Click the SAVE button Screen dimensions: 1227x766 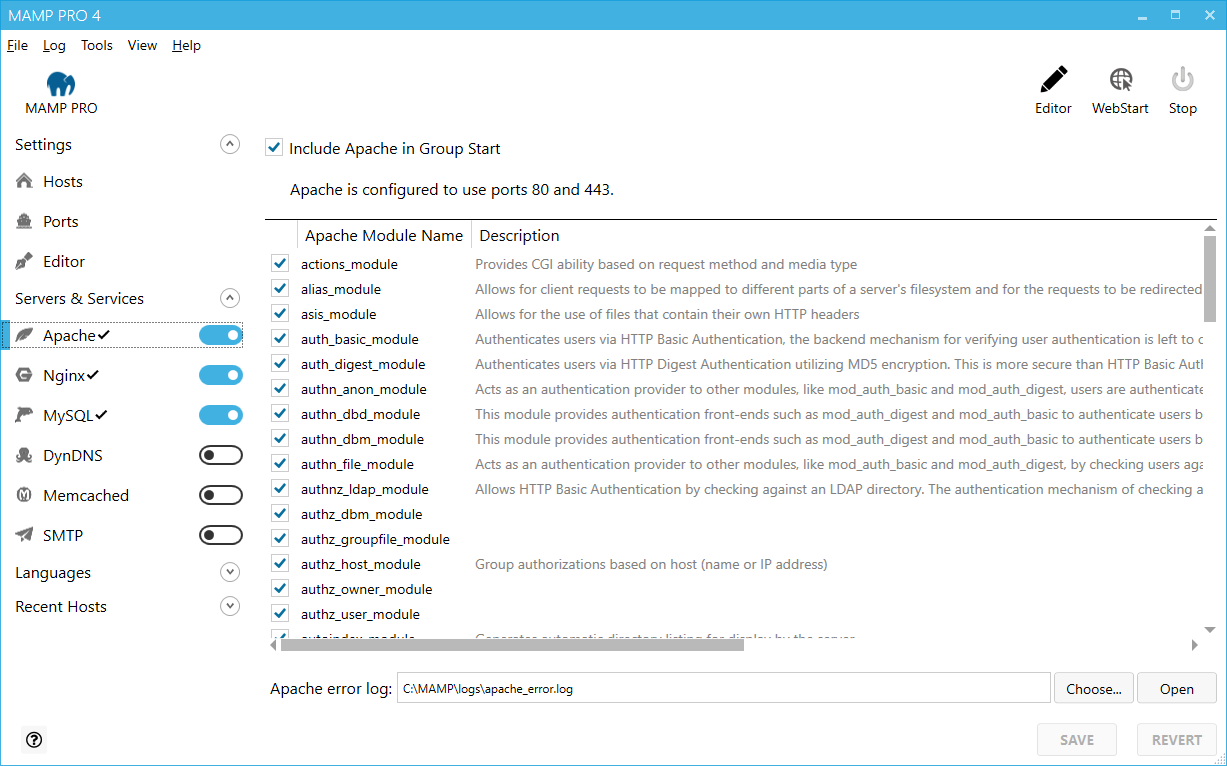[x=1077, y=740]
